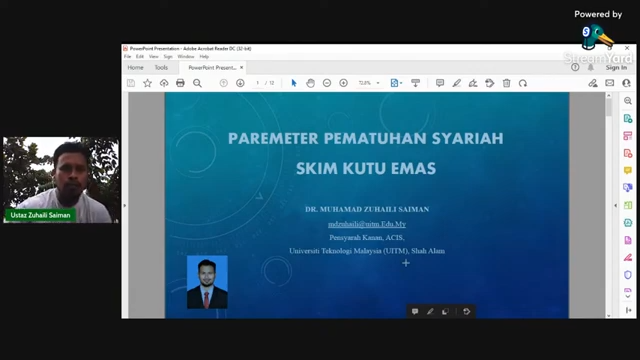
Task: Activate the arrow Selection tool
Action: (x=294, y=83)
